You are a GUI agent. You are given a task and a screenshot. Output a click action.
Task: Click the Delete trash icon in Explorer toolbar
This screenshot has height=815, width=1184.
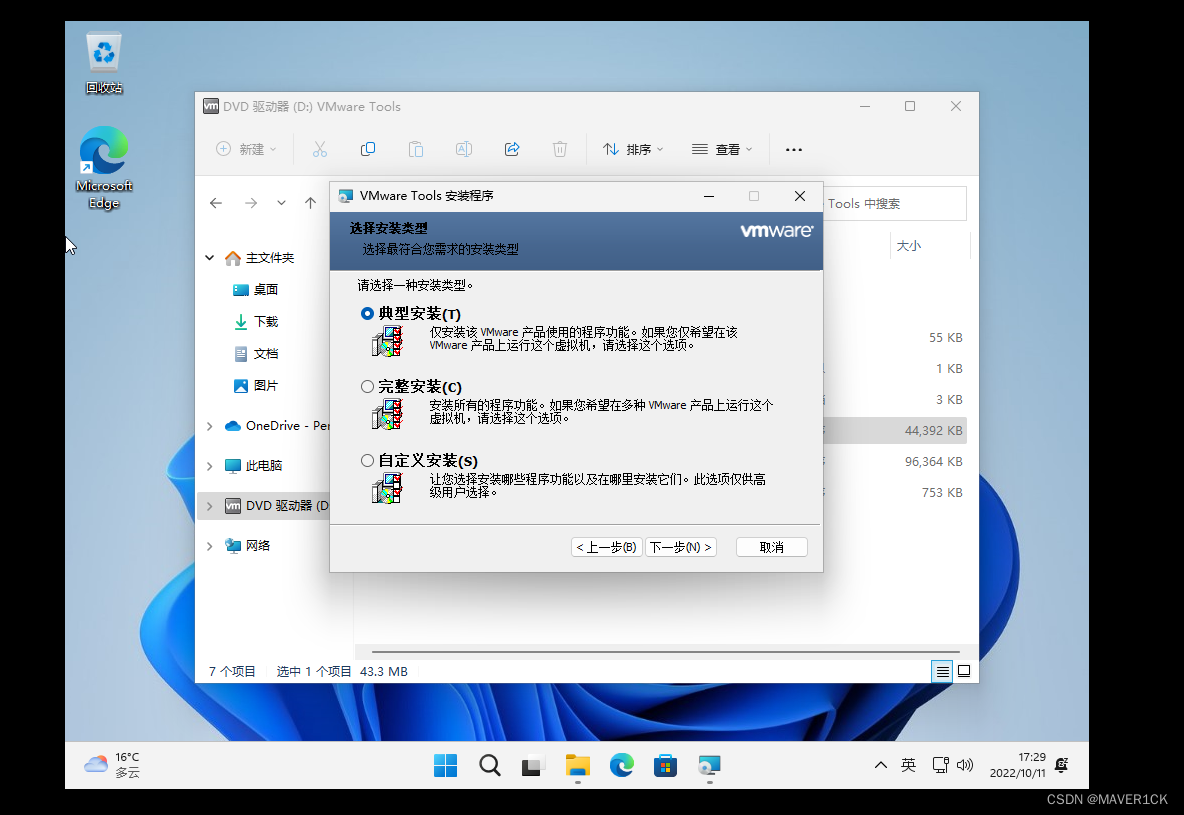(x=560, y=150)
